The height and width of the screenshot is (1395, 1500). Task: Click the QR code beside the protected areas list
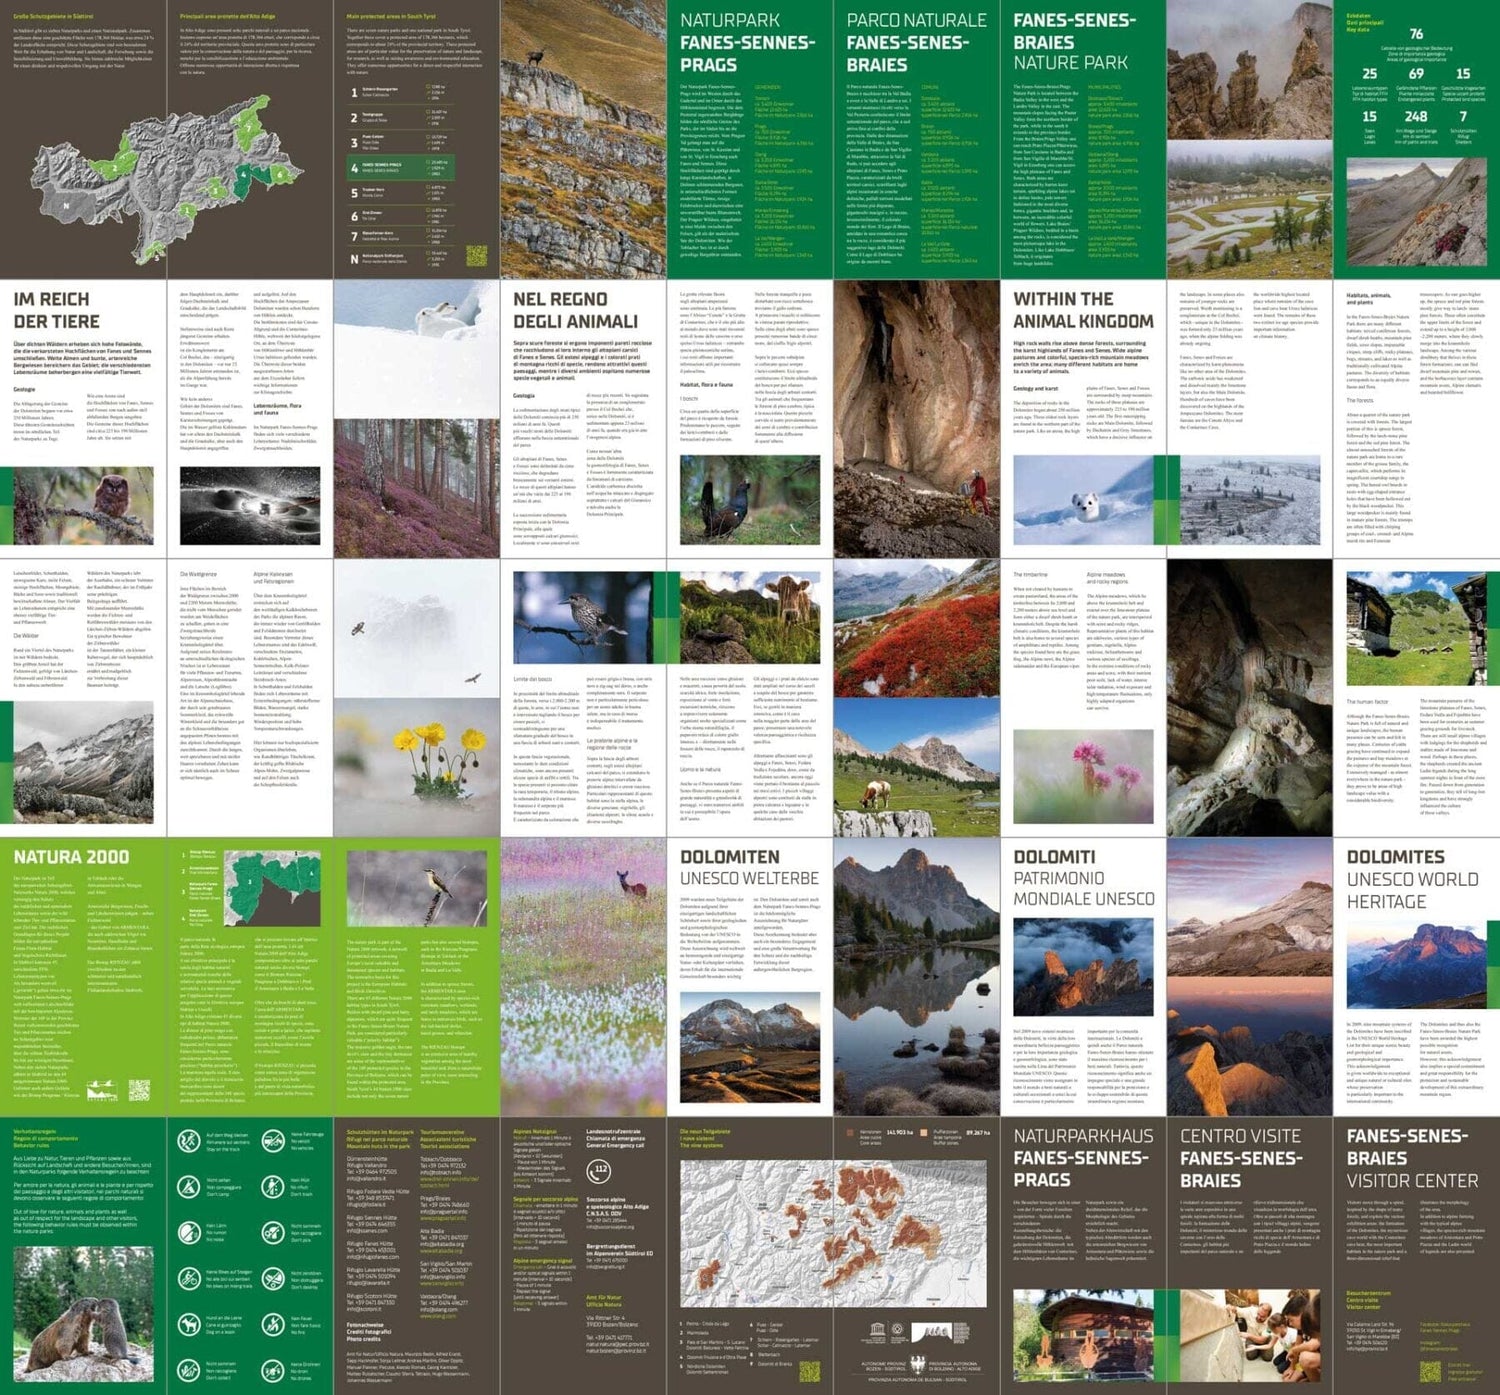click(x=476, y=256)
